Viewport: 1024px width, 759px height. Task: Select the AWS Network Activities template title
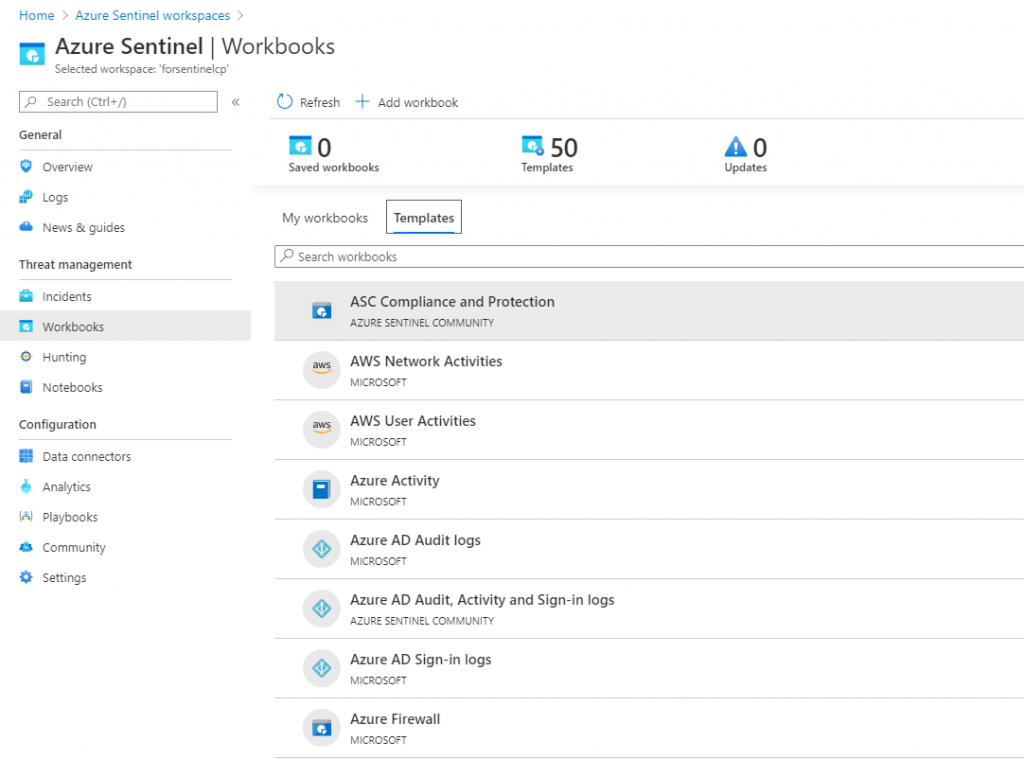pyautogui.click(x=426, y=361)
